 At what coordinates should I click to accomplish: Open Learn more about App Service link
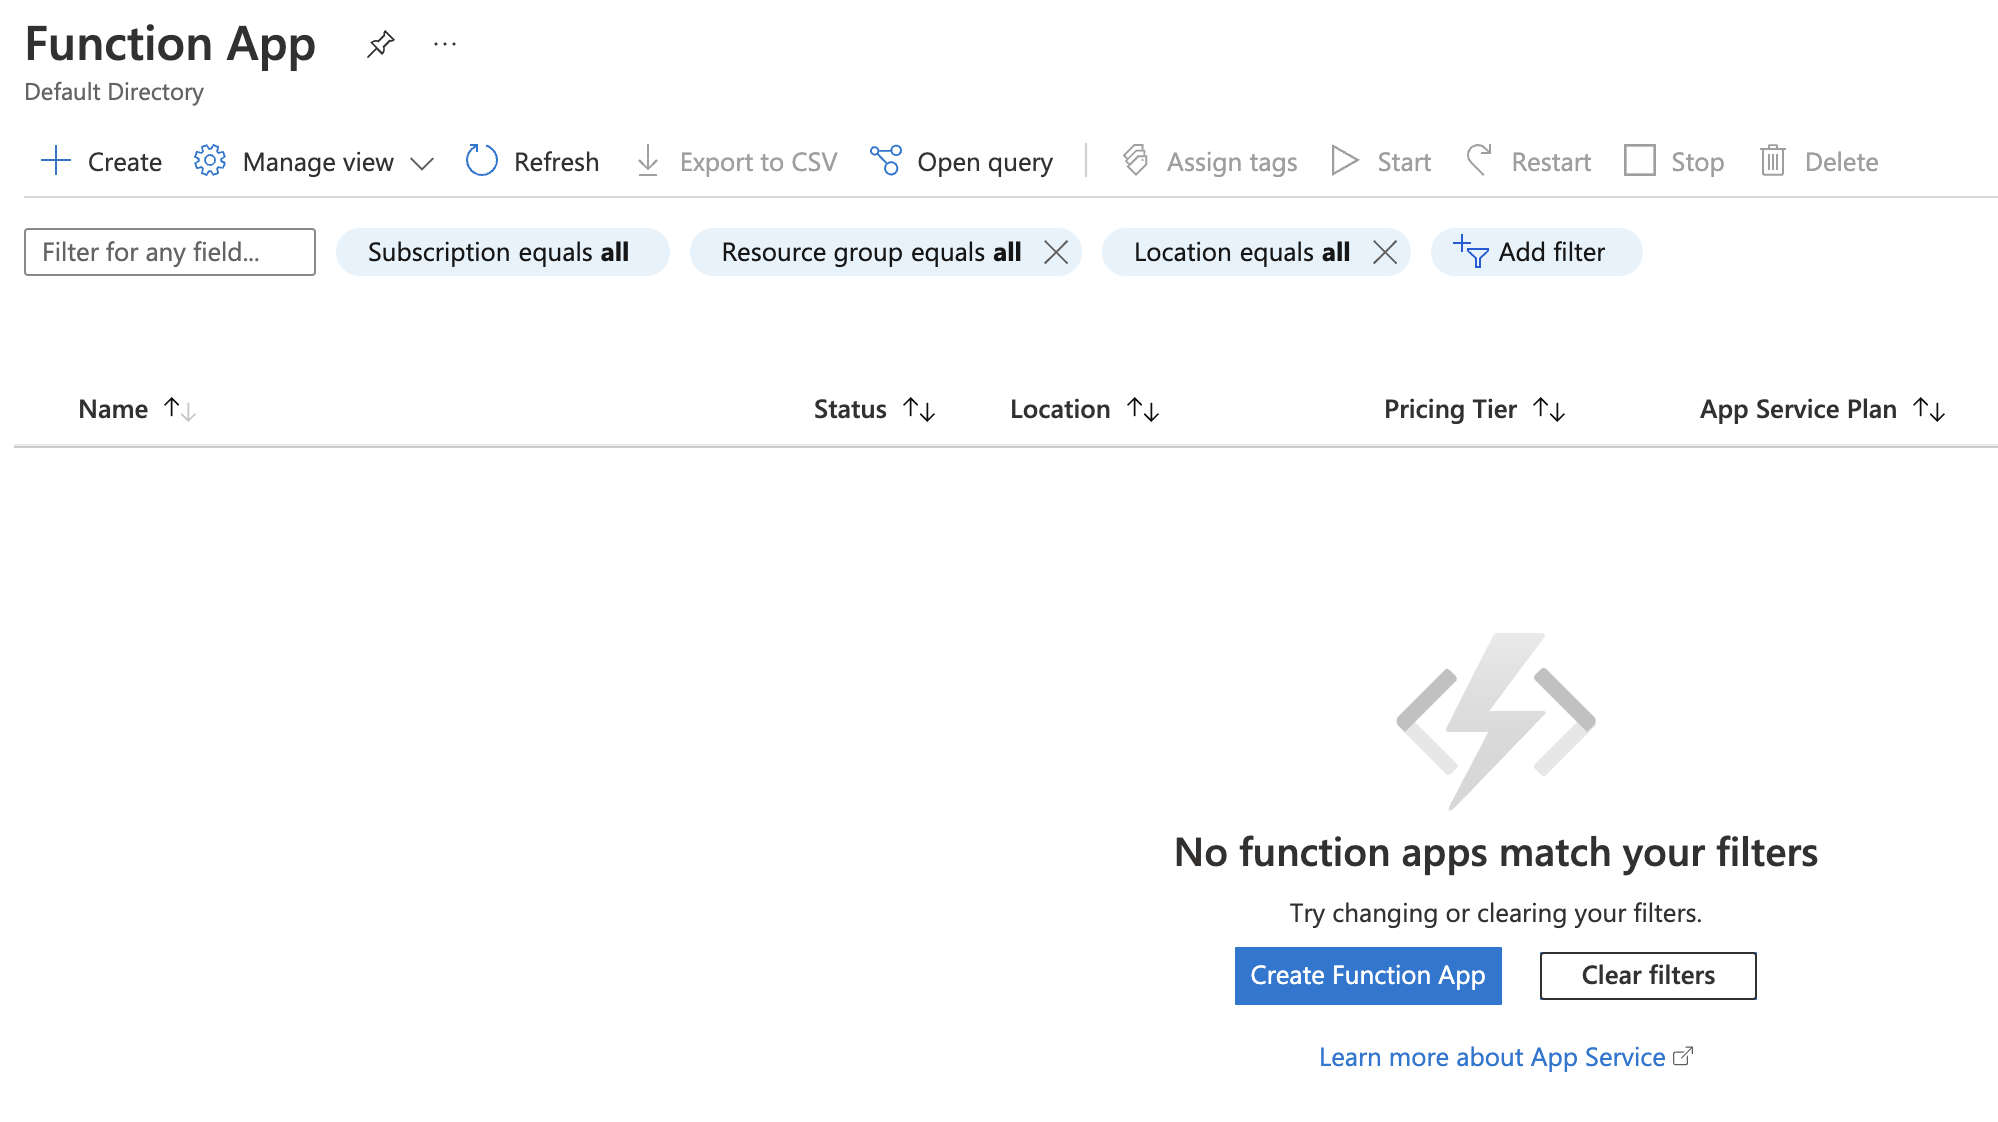tap(1492, 1057)
